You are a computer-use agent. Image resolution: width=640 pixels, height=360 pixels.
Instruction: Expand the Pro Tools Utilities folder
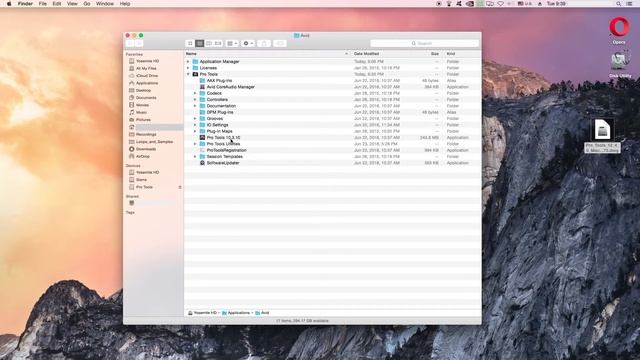[x=195, y=144]
